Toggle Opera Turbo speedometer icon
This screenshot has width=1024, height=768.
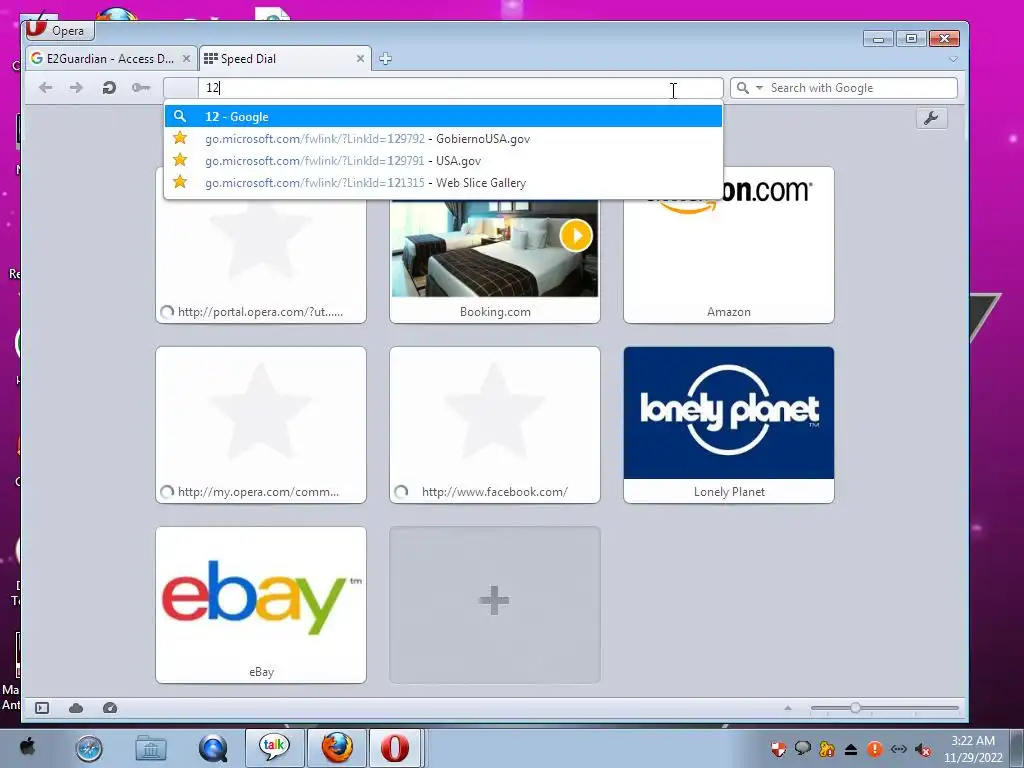[x=110, y=708]
